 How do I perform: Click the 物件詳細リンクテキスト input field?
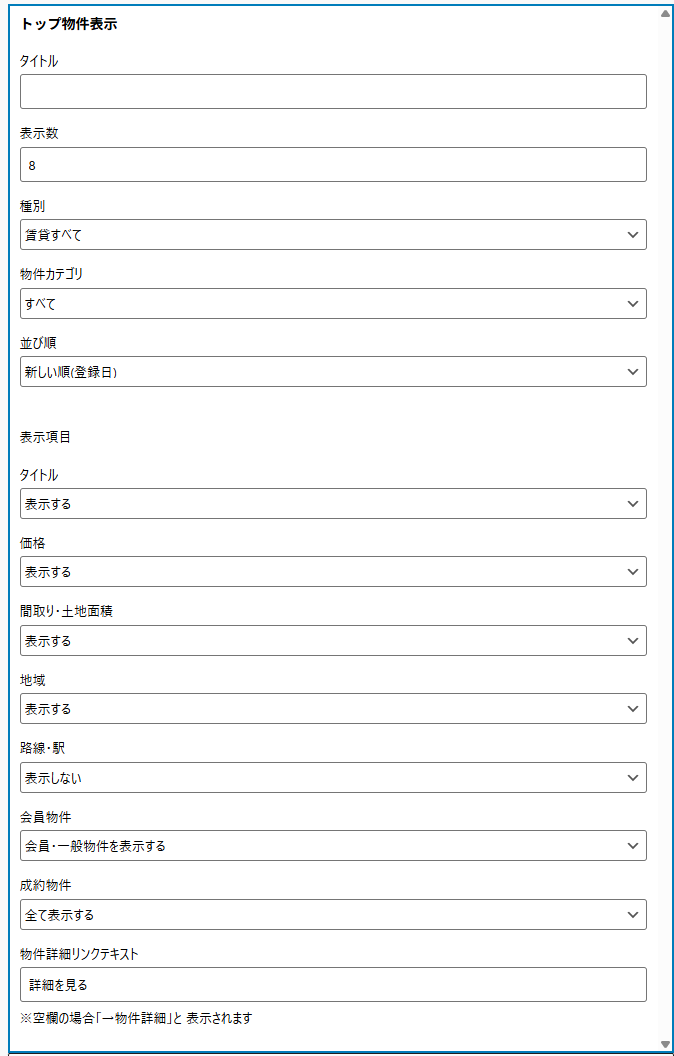click(x=333, y=985)
